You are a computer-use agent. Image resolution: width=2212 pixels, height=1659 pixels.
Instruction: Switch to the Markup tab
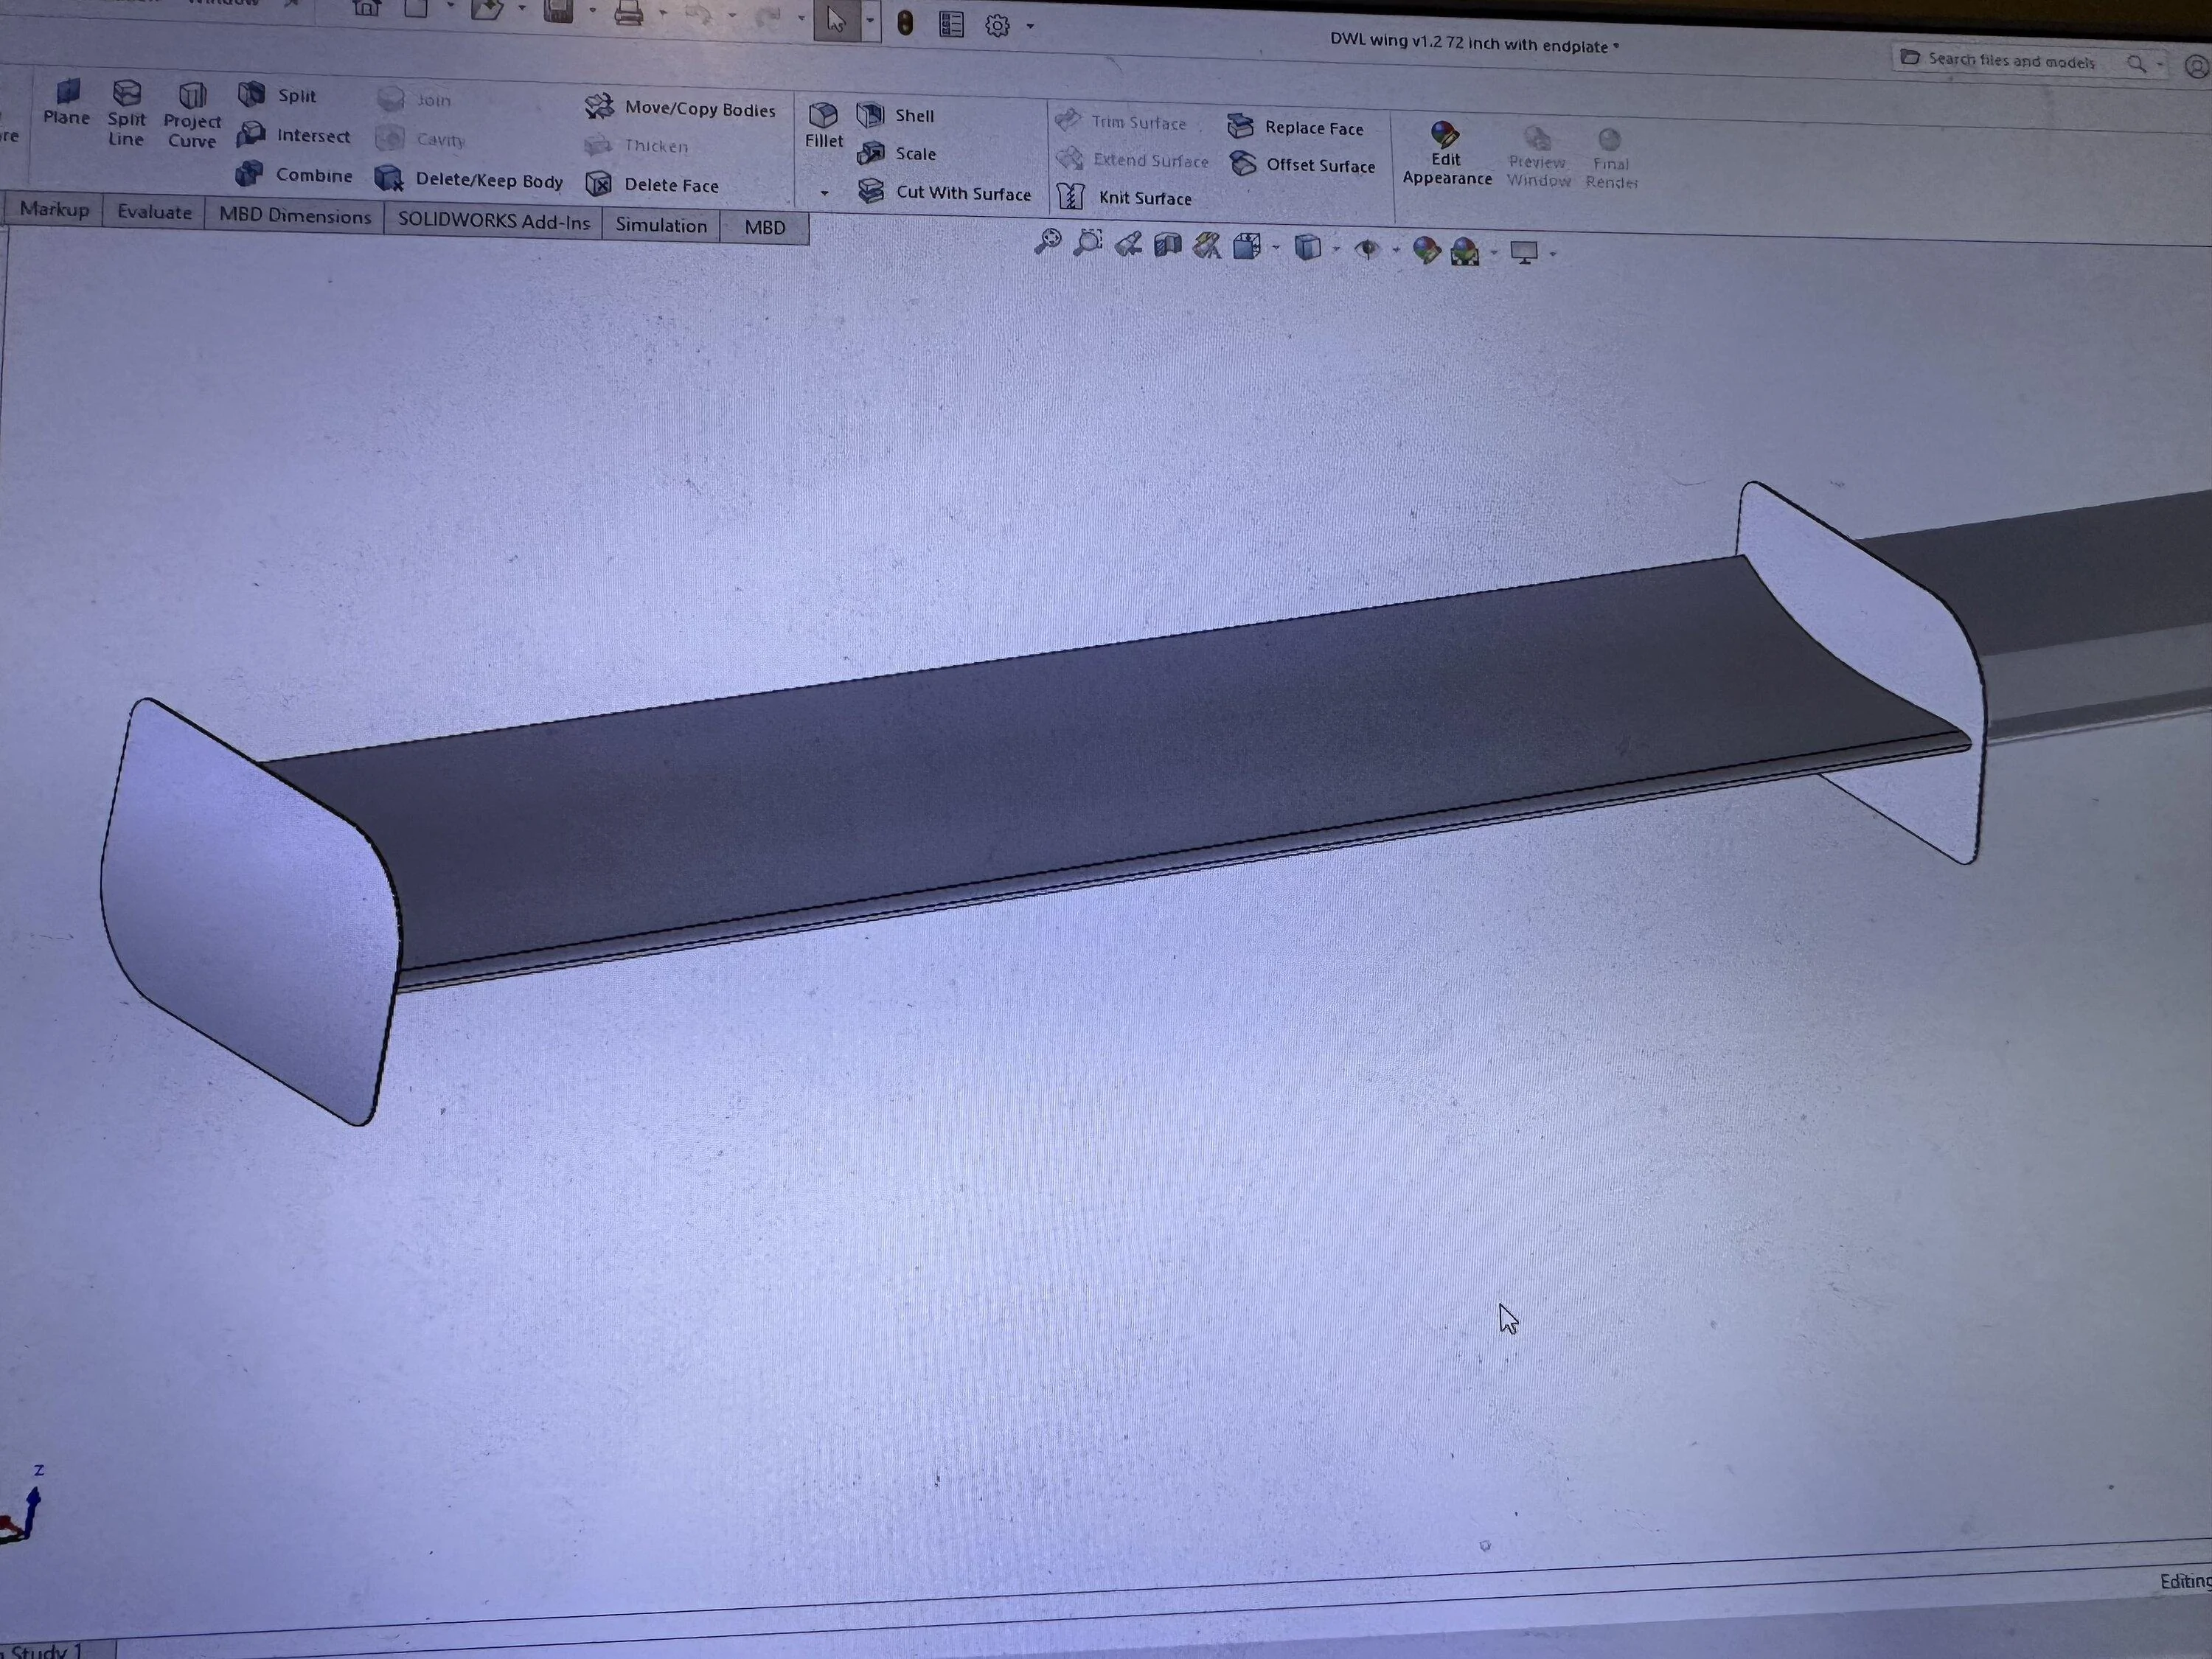54,209
